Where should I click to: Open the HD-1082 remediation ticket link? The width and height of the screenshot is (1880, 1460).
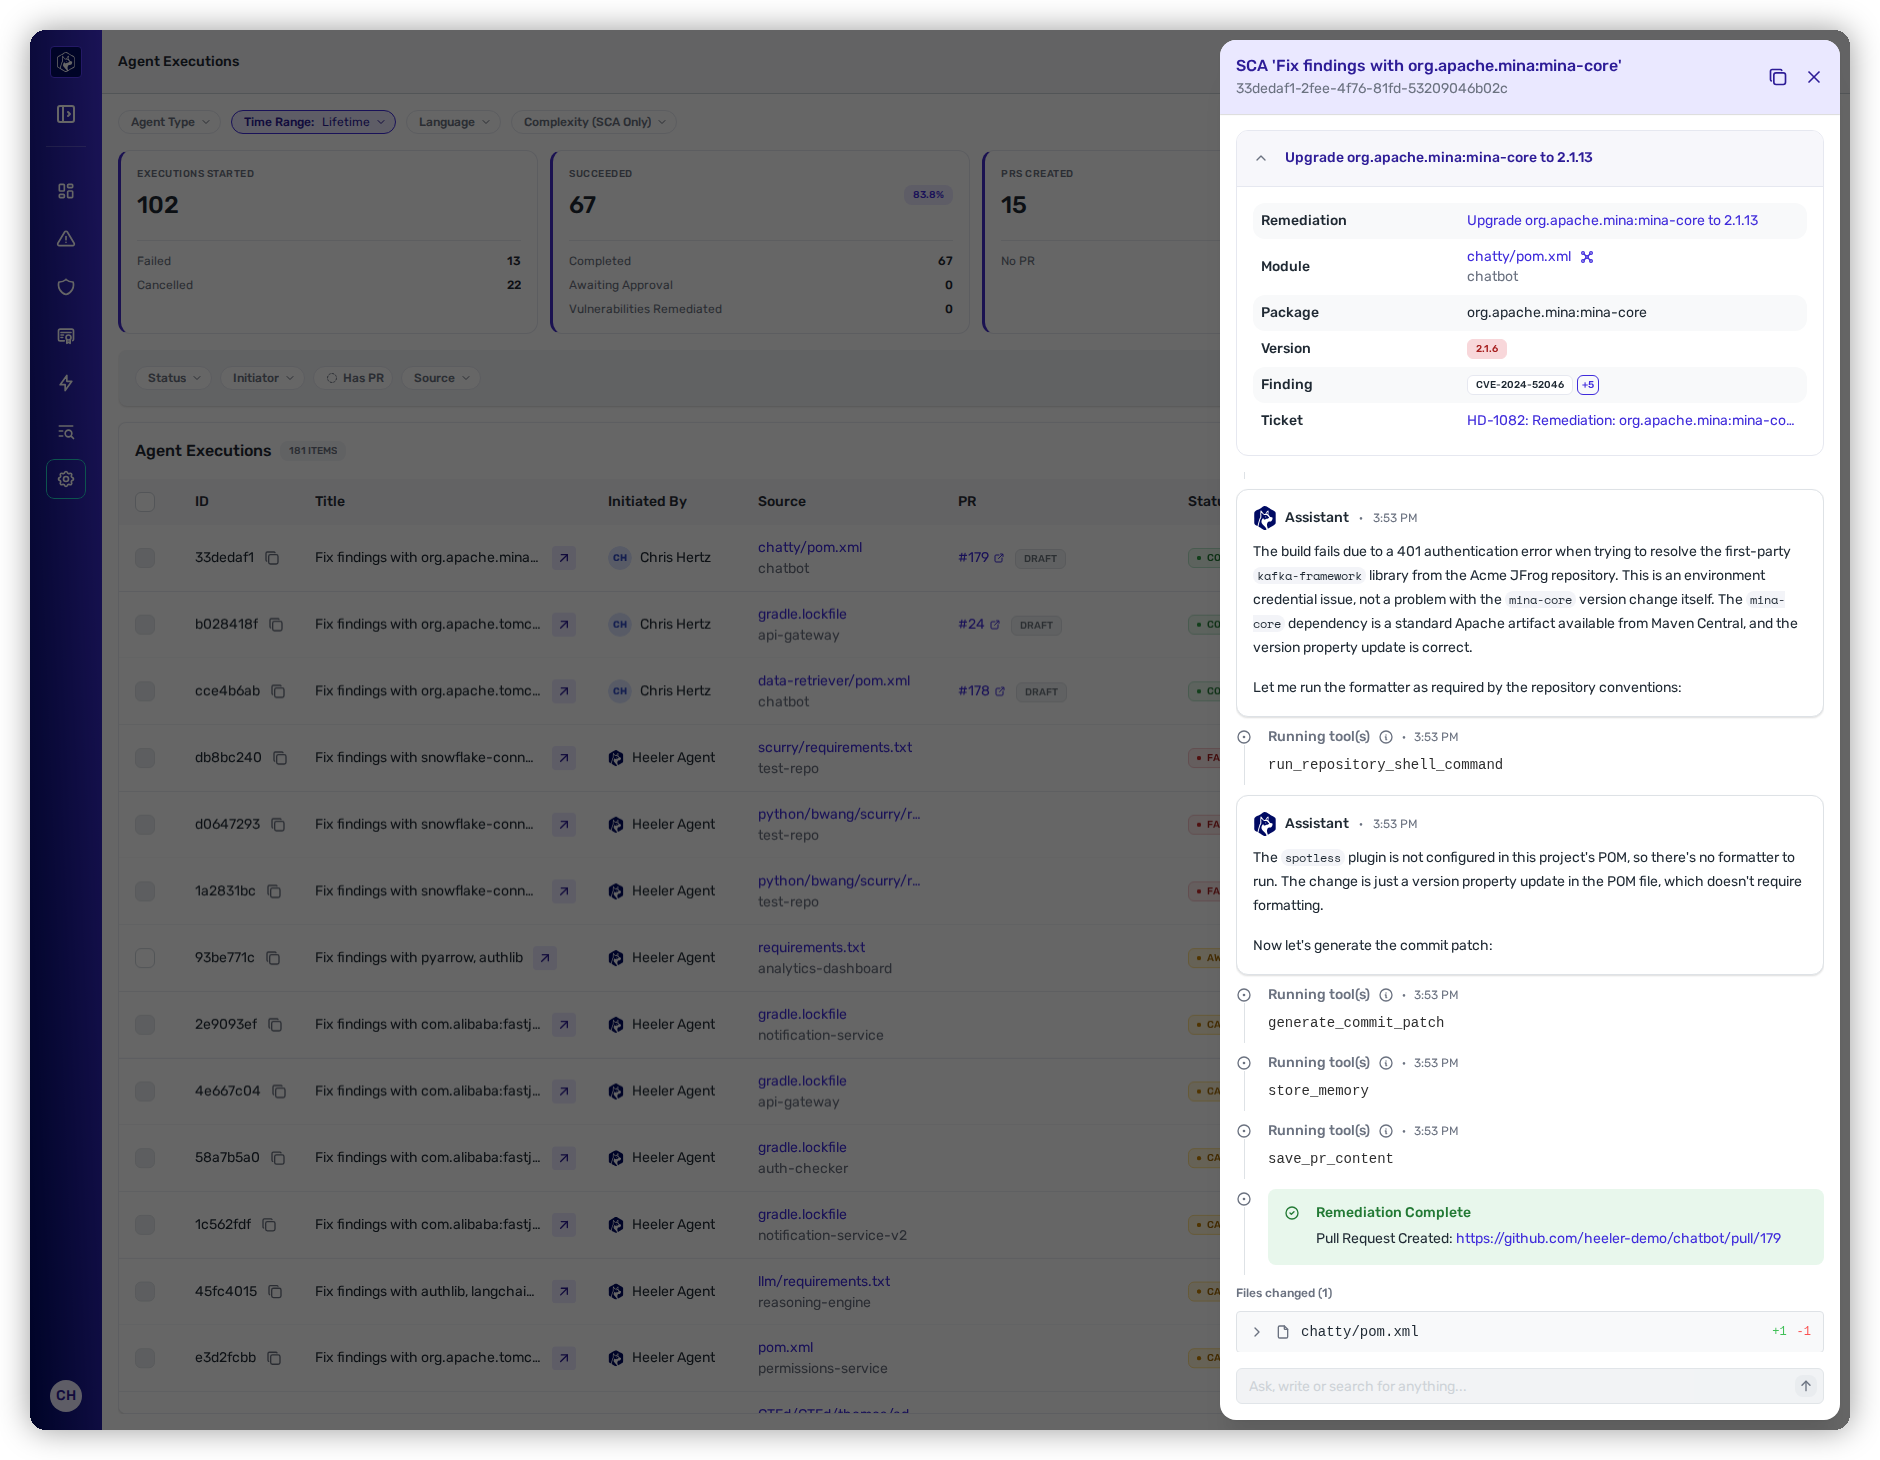(1630, 420)
